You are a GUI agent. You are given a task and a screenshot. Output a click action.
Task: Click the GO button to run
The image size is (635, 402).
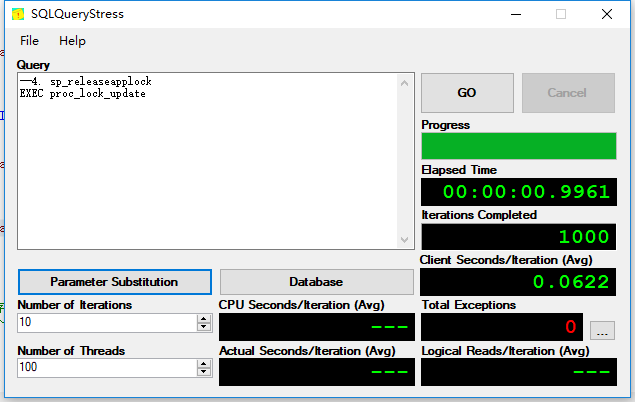pyautogui.click(x=467, y=93)
